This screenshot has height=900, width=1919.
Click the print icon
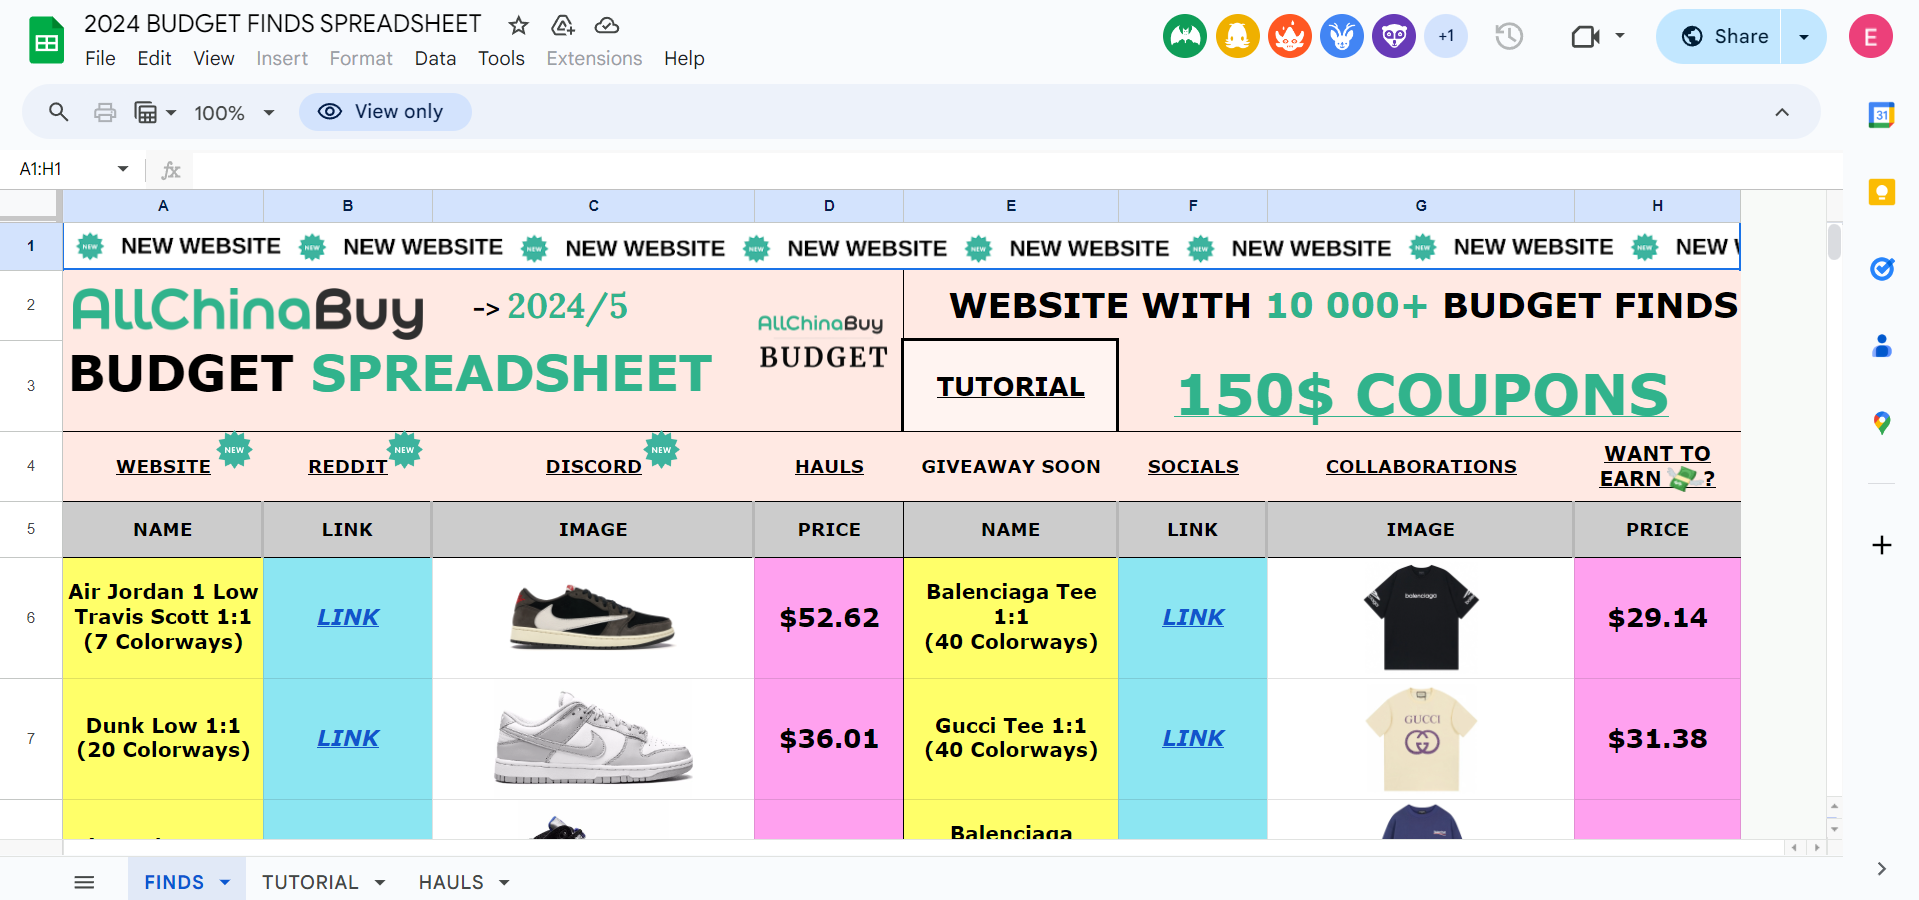pos(105,112)
